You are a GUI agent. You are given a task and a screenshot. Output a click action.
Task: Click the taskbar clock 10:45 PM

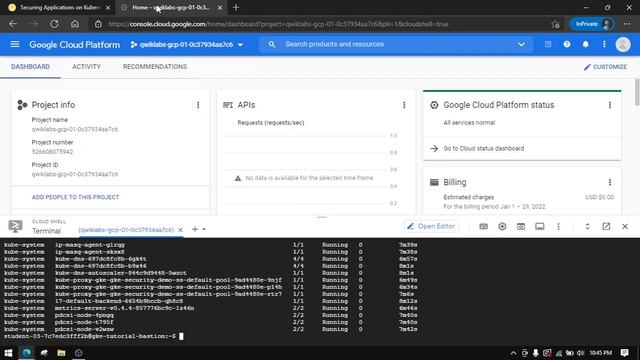tap(600, 353)
